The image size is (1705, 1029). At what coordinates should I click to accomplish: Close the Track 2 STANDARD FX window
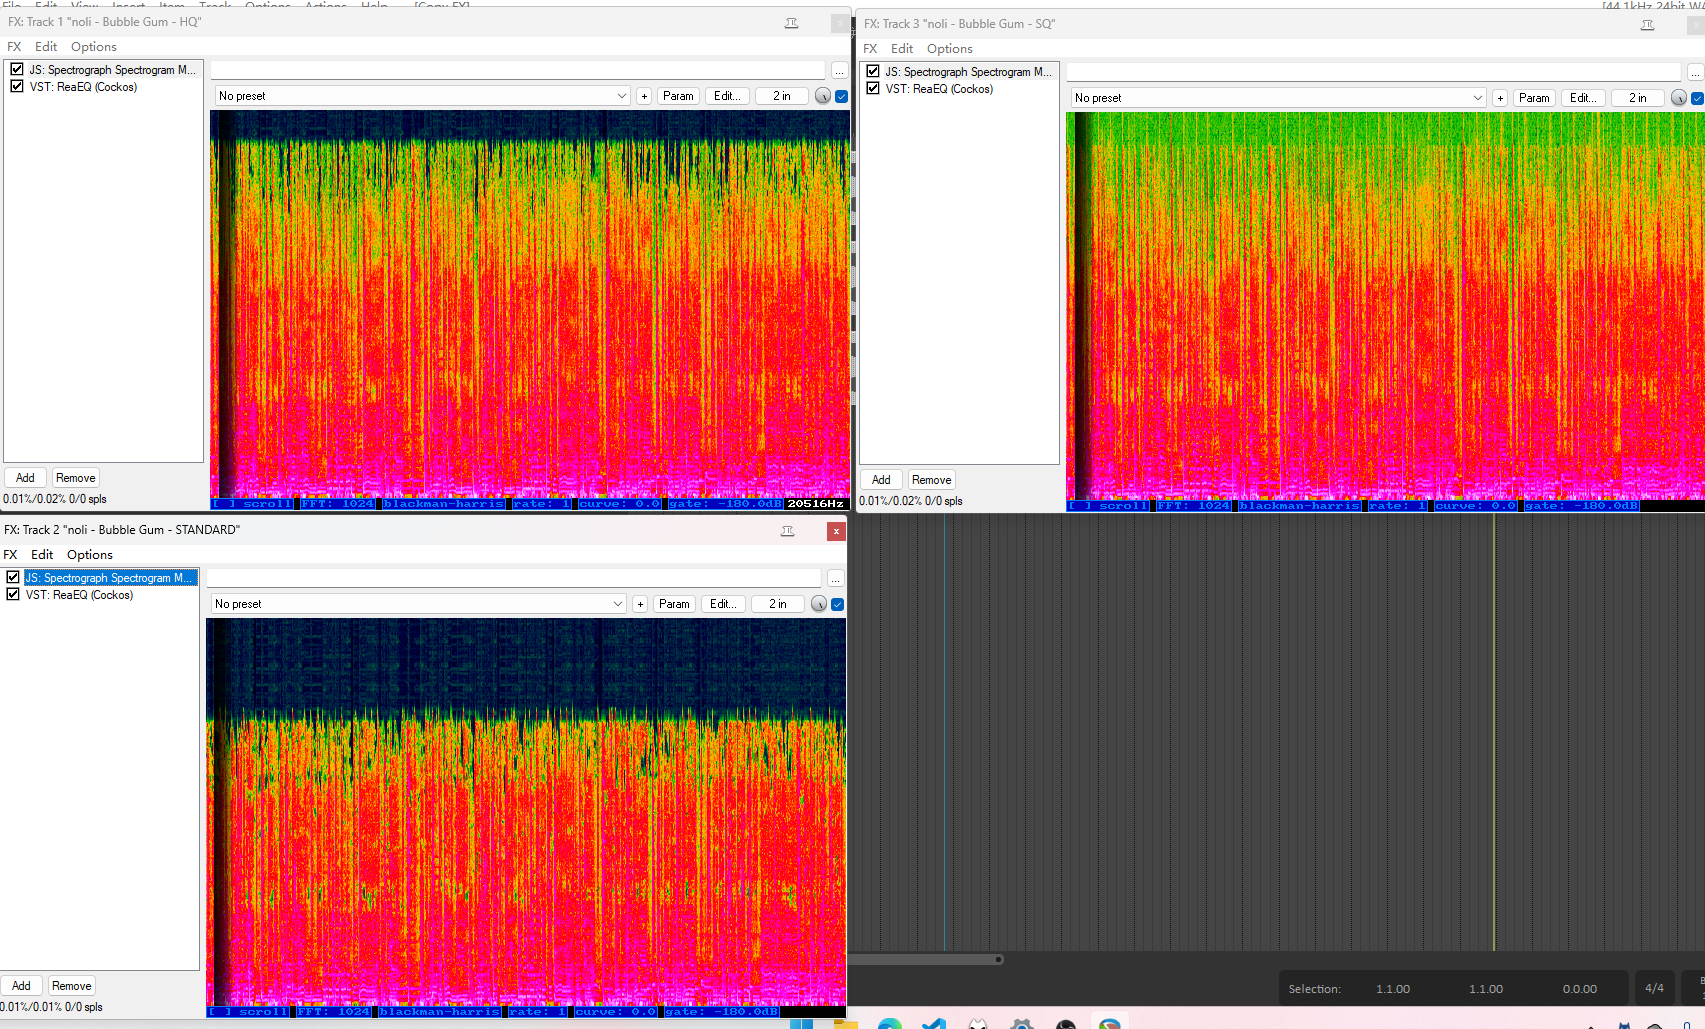pos(836,531)
